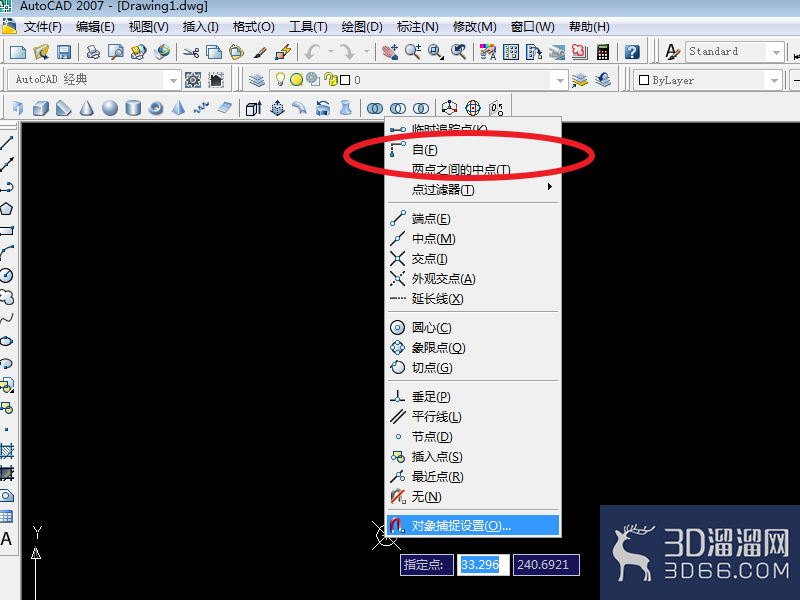Open 对象捕捉设置(O)... settings
Image resolution: width=800 pixels, height=600 pixels.
[473, 526]
